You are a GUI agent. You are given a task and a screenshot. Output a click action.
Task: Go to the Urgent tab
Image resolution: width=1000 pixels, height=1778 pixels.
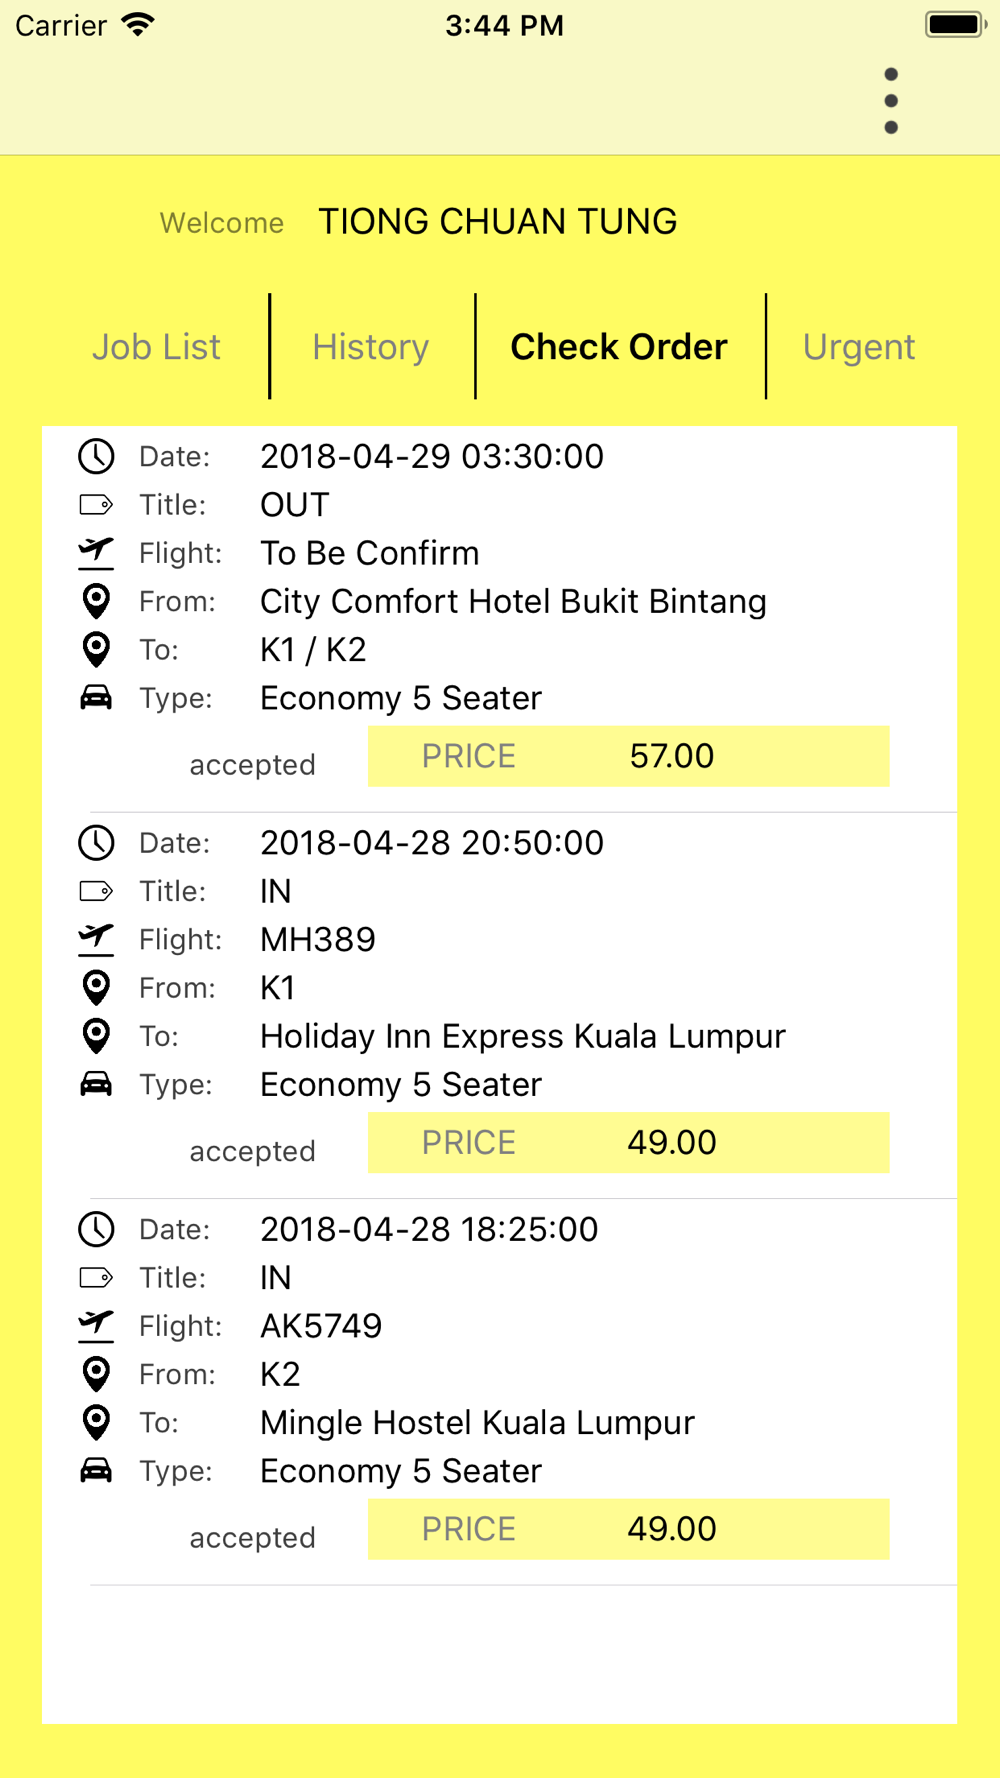(x=859, y=347)
